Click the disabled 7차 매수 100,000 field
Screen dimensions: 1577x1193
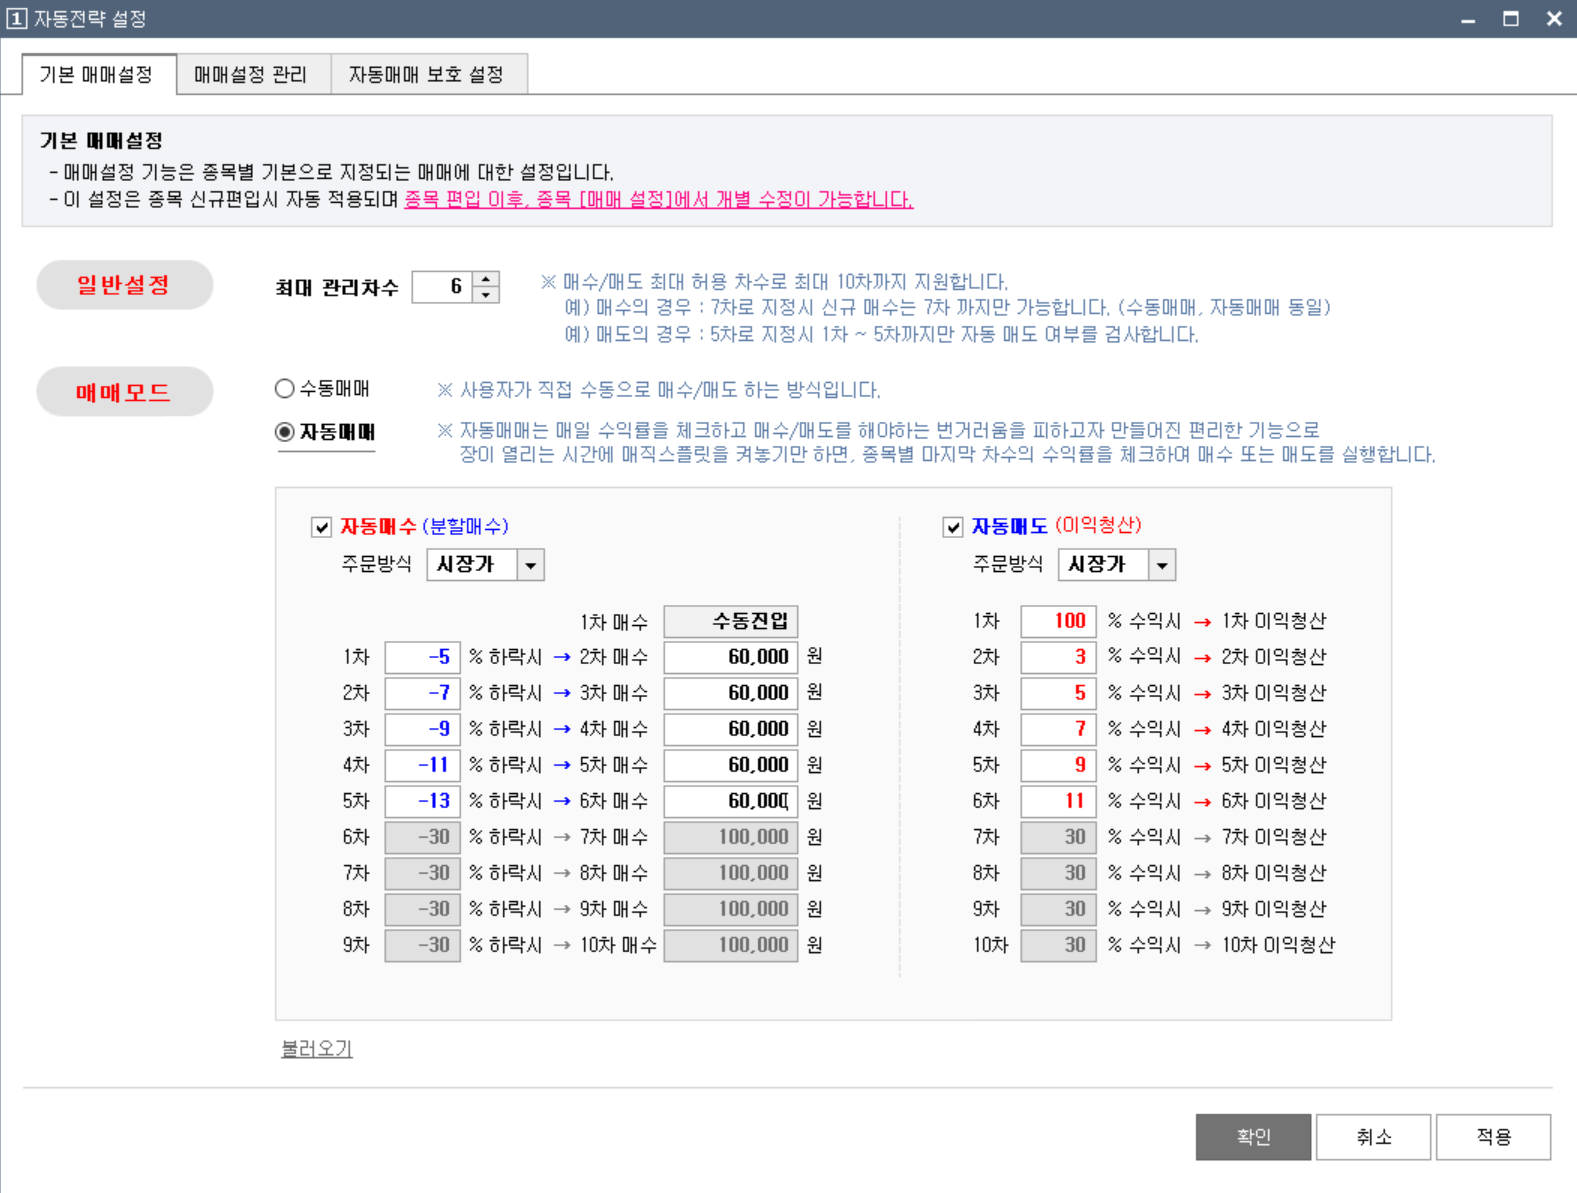tap(731, 837)
